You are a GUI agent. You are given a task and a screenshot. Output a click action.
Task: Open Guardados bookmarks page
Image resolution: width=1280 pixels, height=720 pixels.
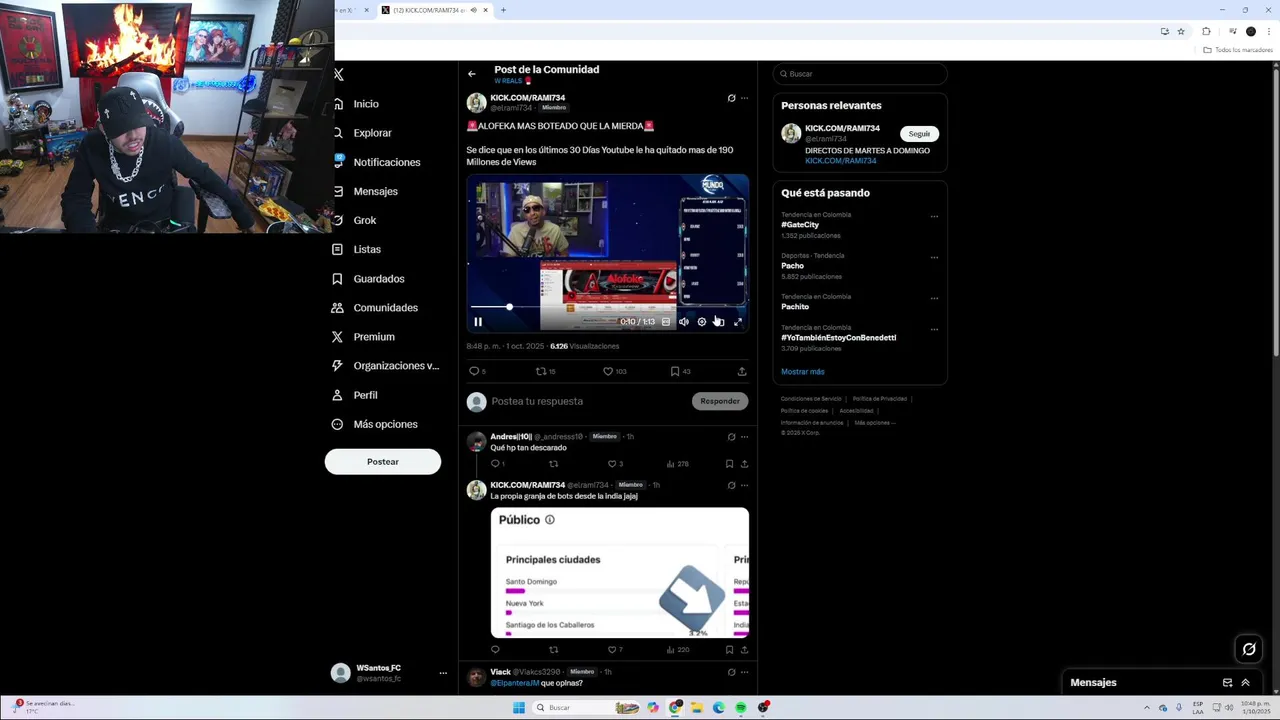coord(369,279)
